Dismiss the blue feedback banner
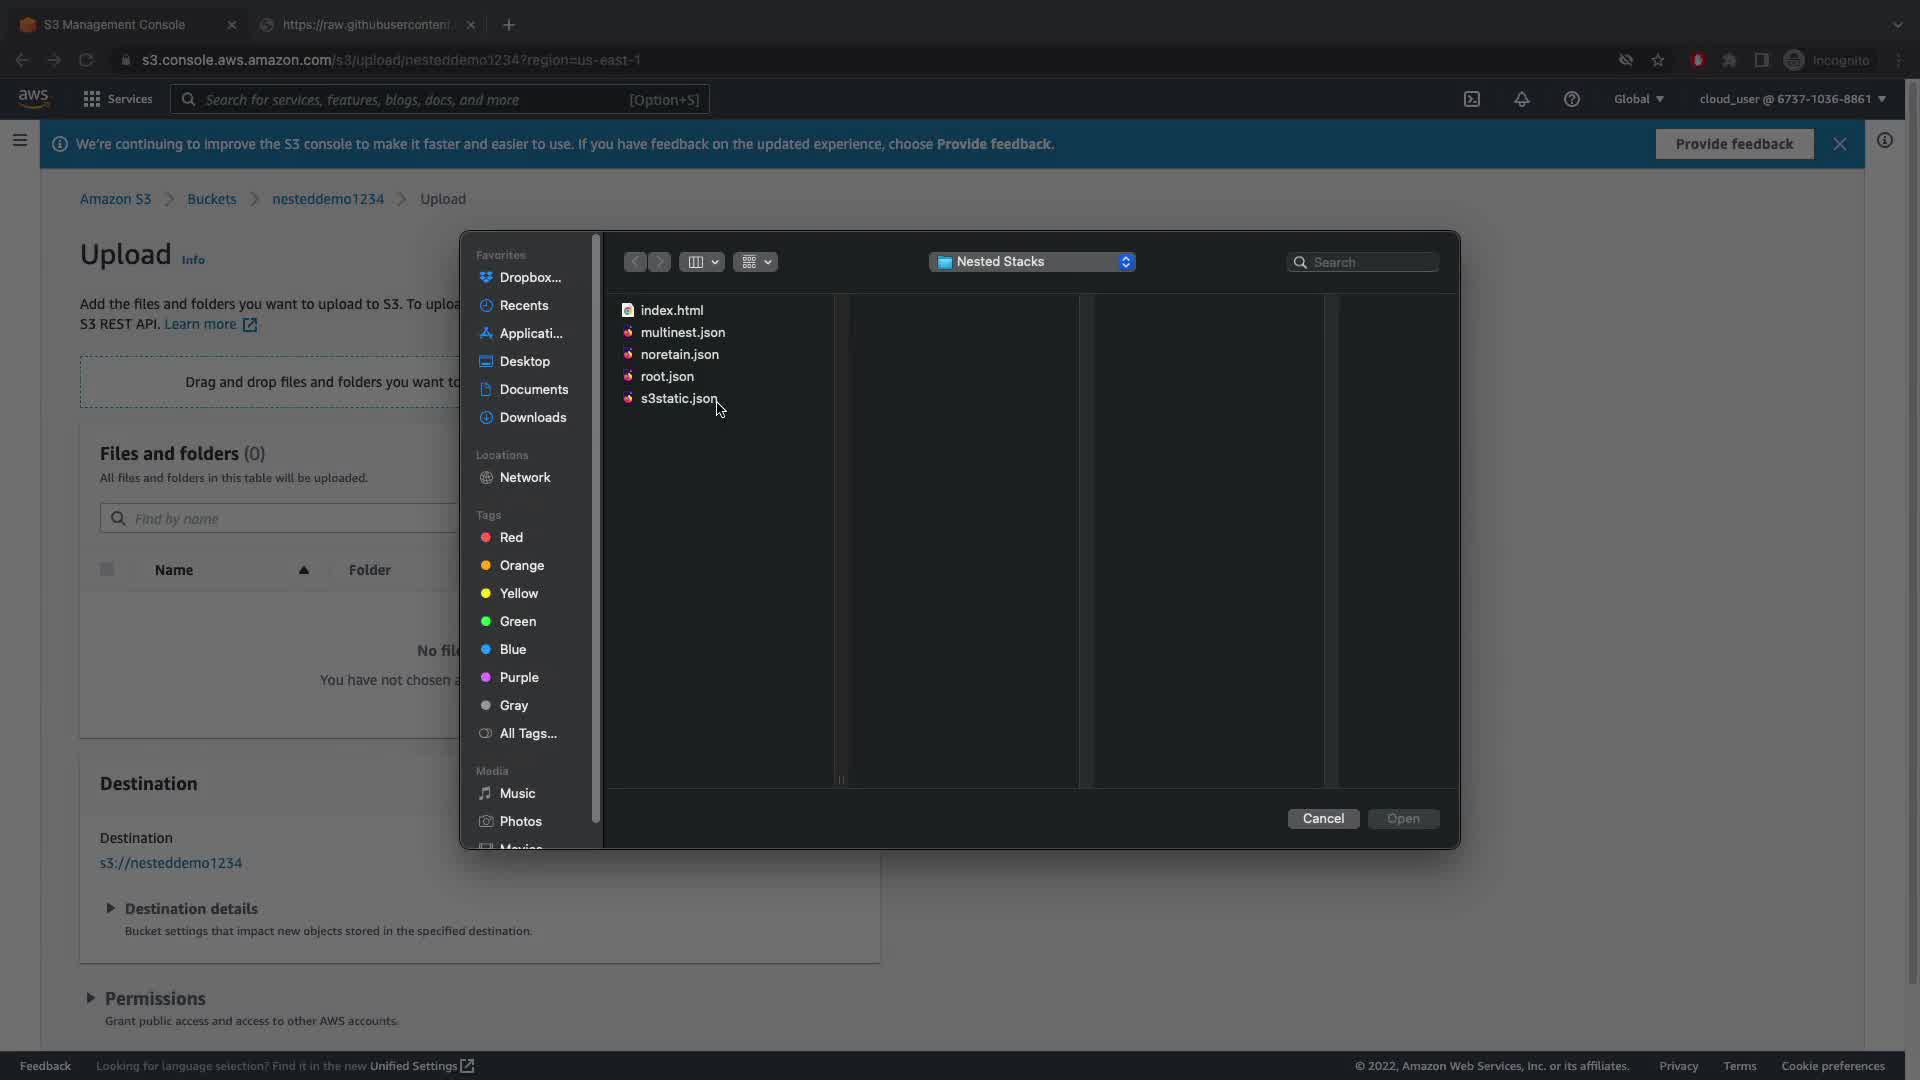 tap(1839, 144)
